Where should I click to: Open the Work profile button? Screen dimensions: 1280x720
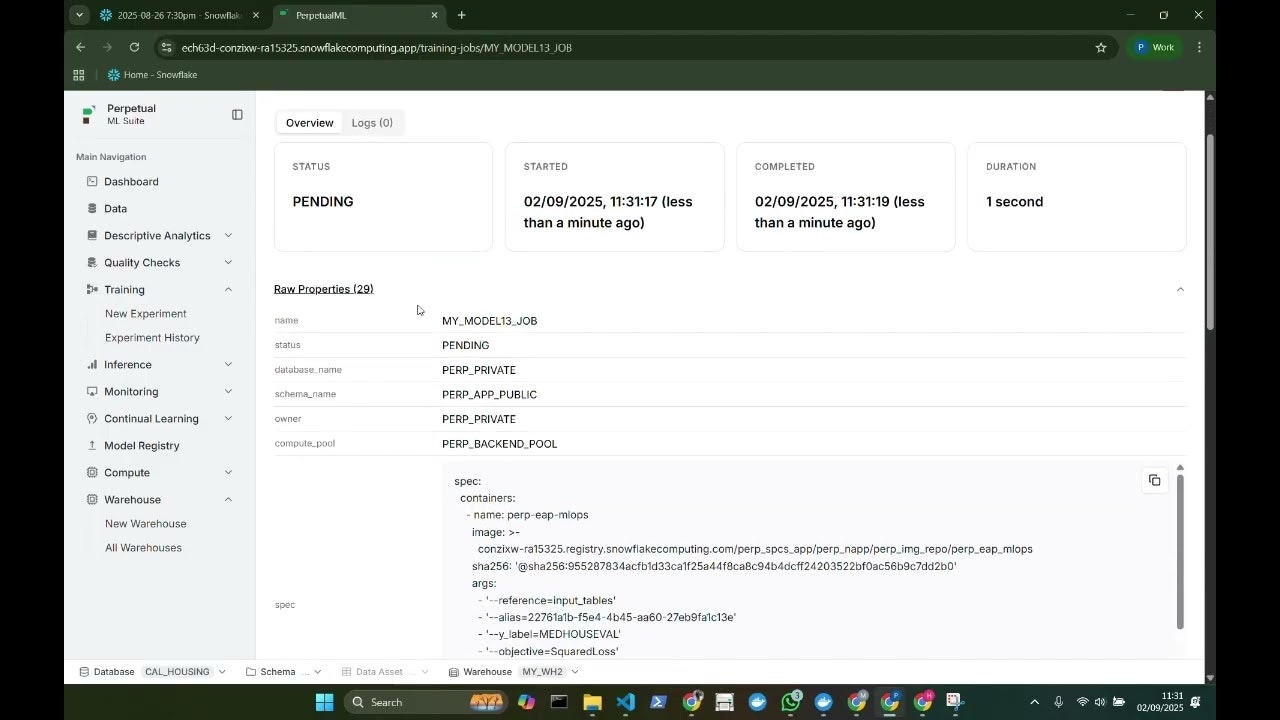click(1154, 47)
